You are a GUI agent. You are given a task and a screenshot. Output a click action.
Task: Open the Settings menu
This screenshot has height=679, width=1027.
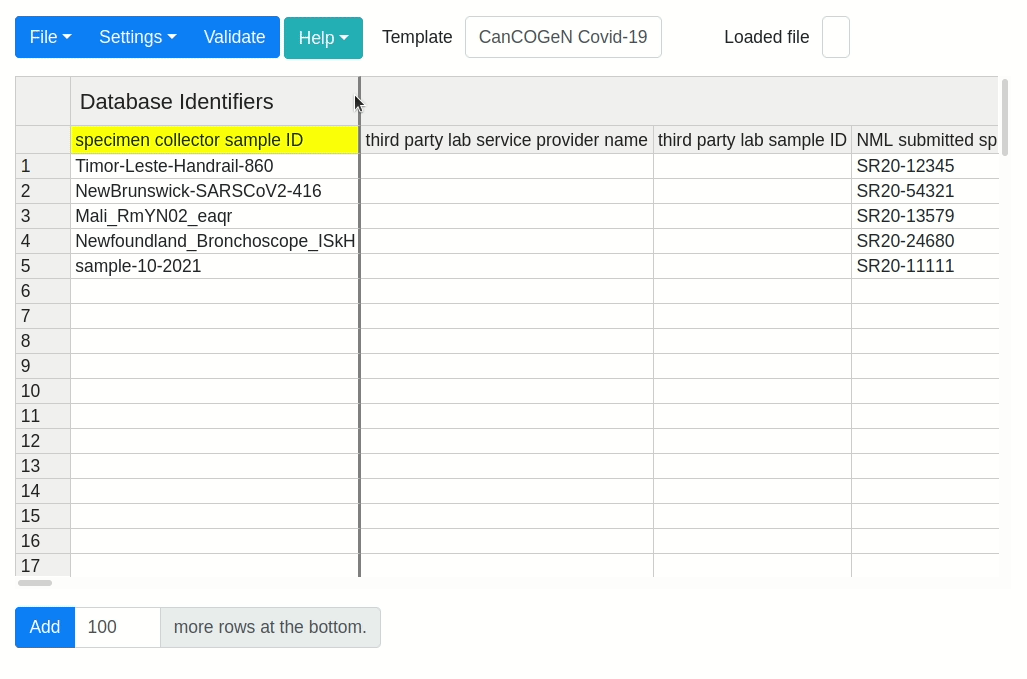tap(136, 37)
